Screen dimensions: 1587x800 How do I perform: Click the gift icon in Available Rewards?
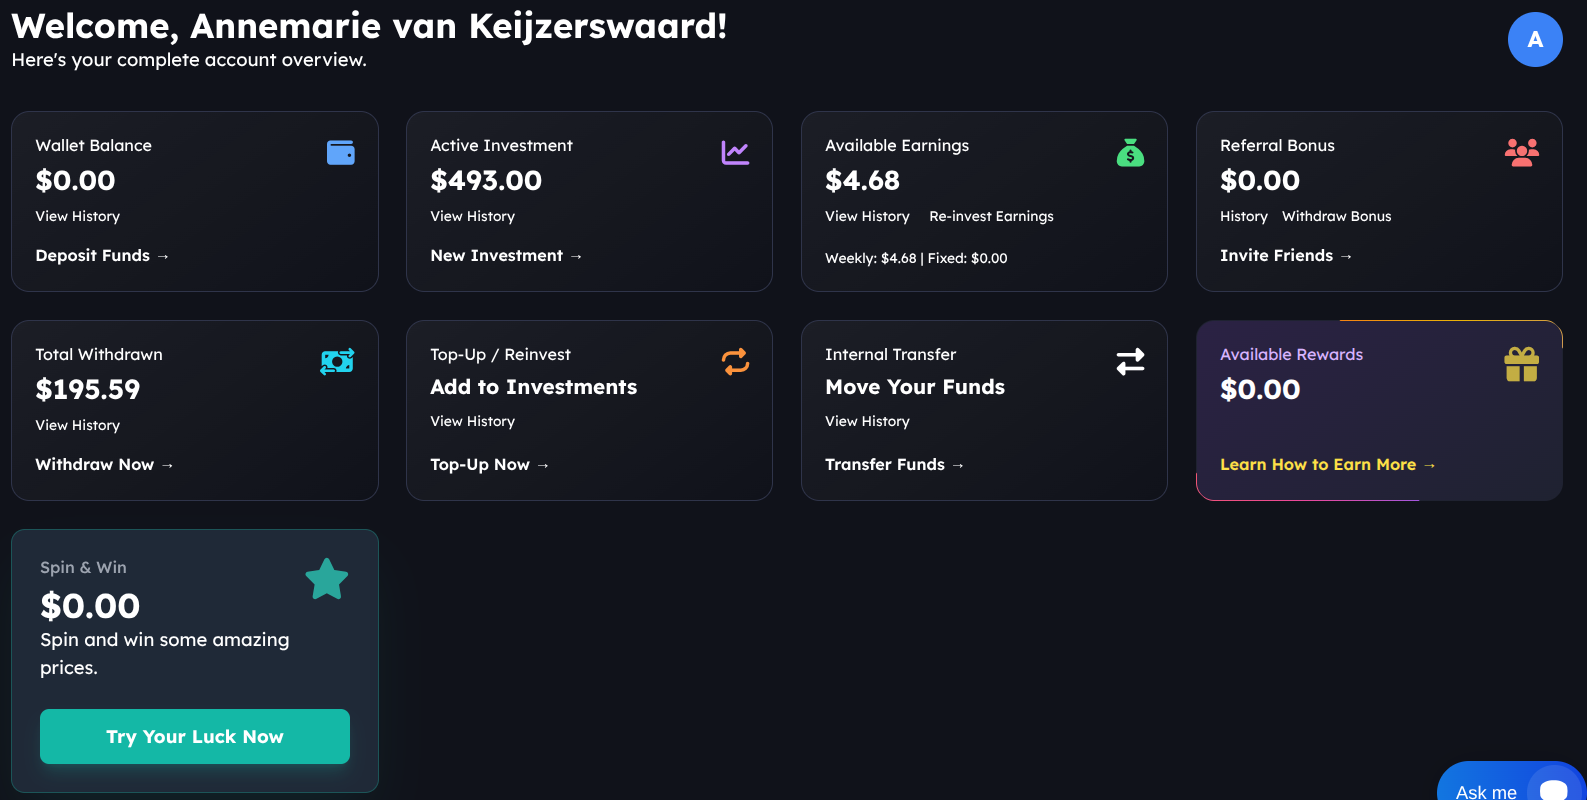(1521, 364)
